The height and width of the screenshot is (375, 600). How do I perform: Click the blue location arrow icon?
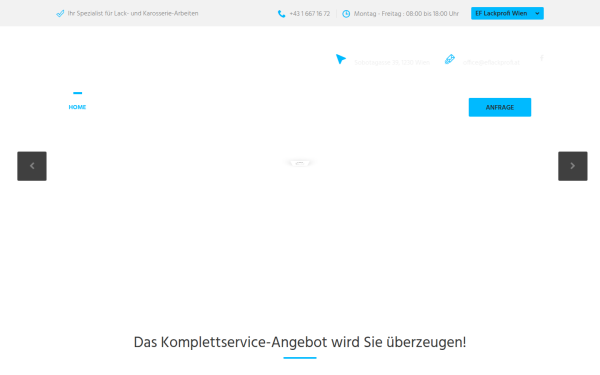[x=341, y=59]
